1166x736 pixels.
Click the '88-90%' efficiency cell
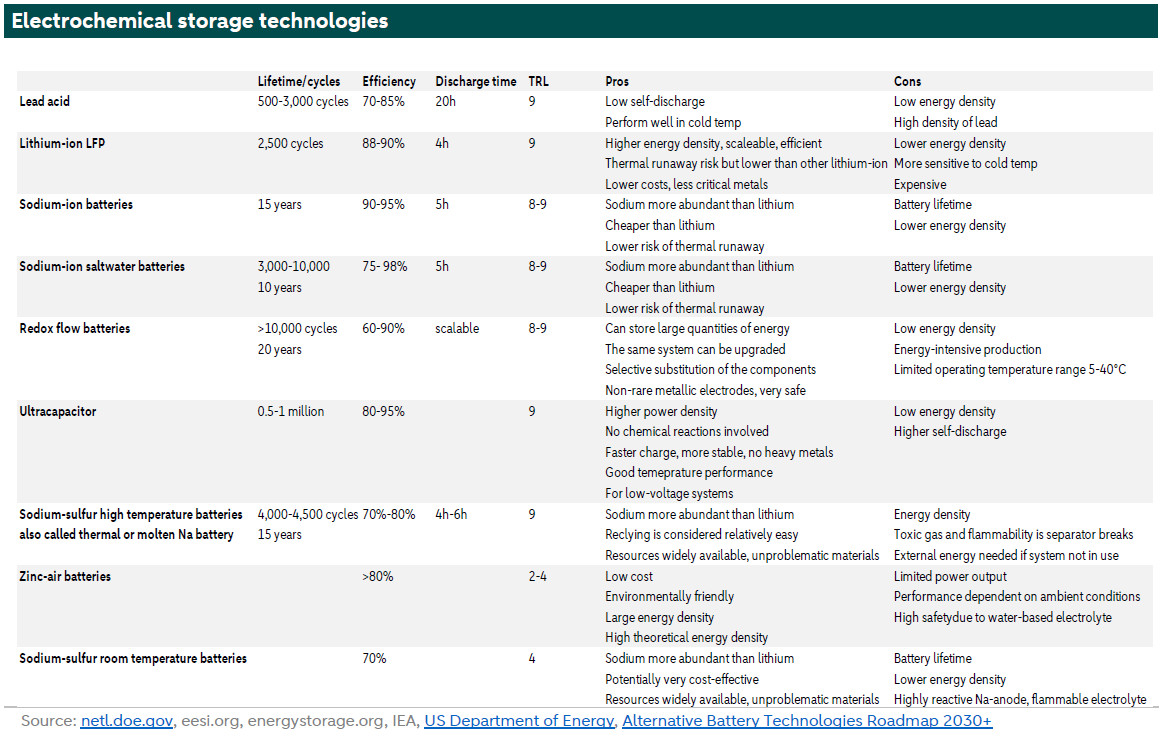click(383, 143)
